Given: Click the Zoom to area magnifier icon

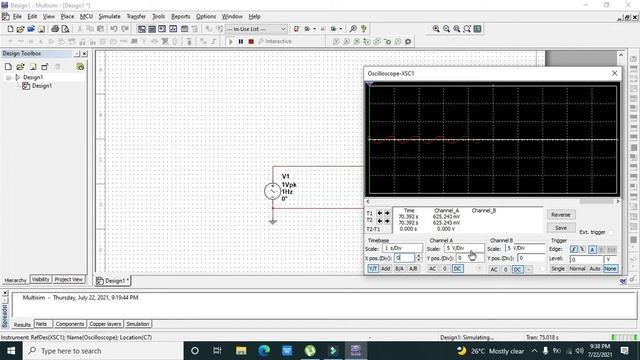Looking at the screenshot, I should point(457,29).
